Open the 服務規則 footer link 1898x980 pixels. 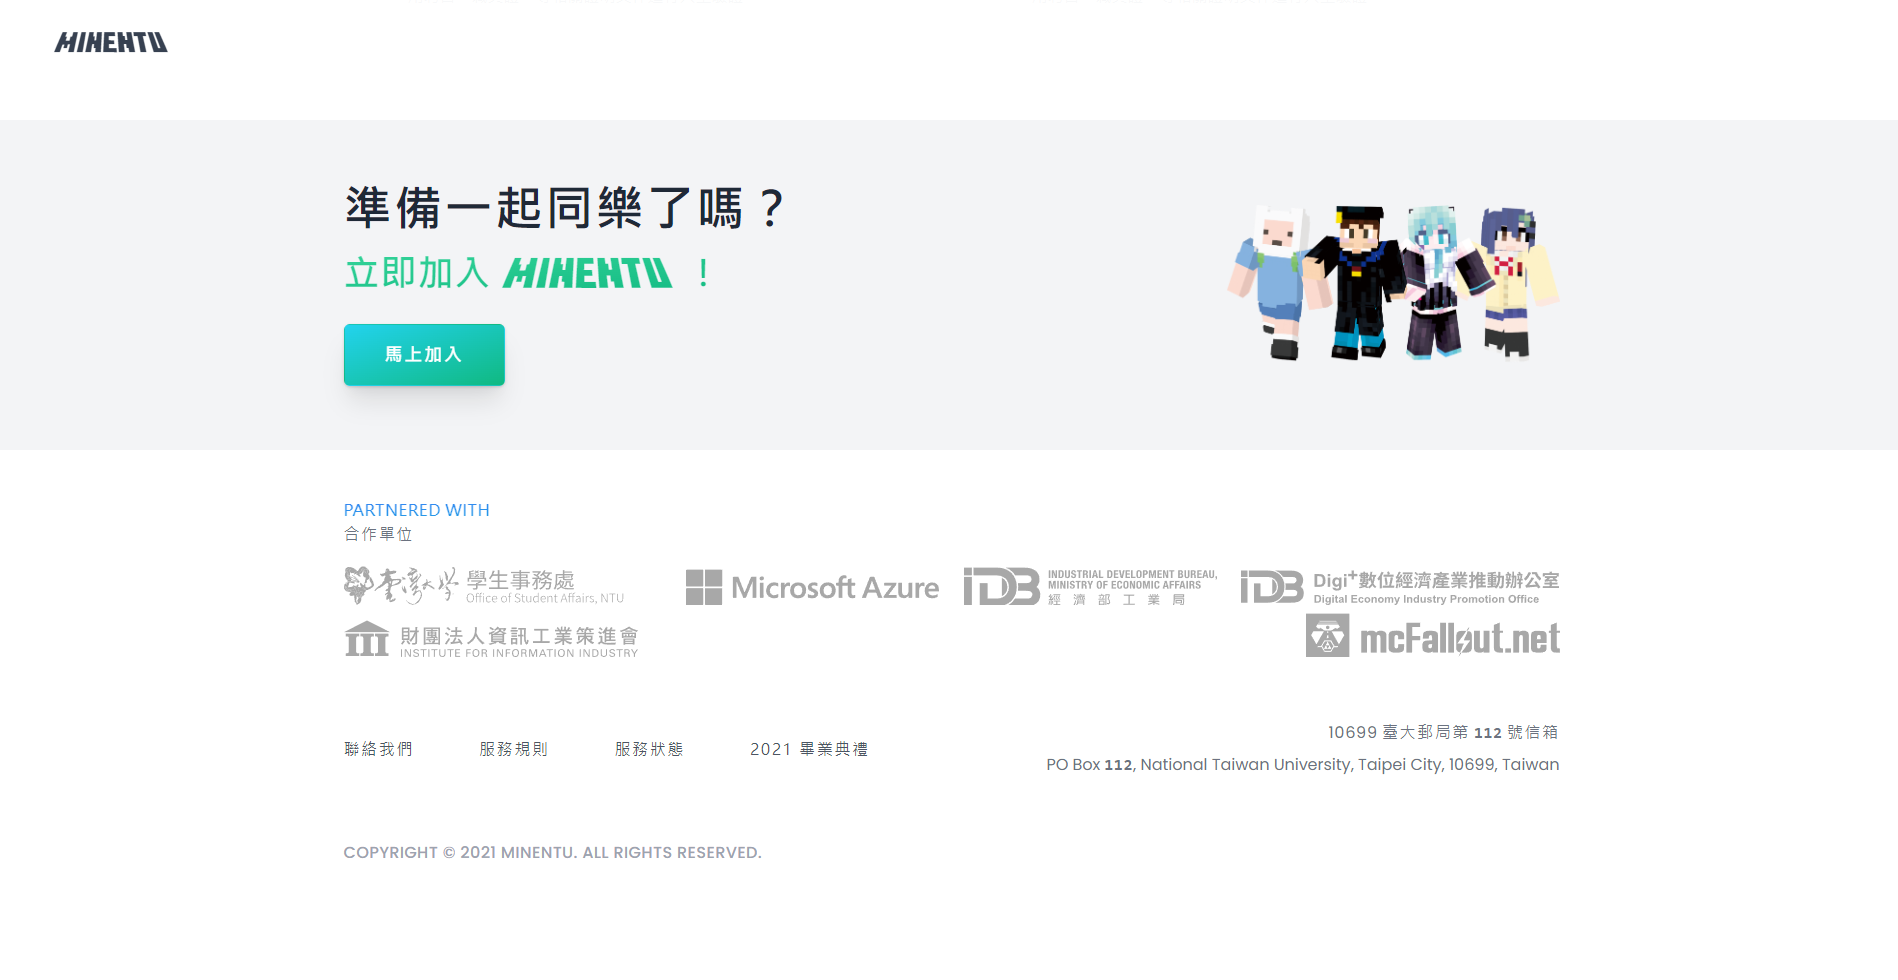[x=514, y=749]
